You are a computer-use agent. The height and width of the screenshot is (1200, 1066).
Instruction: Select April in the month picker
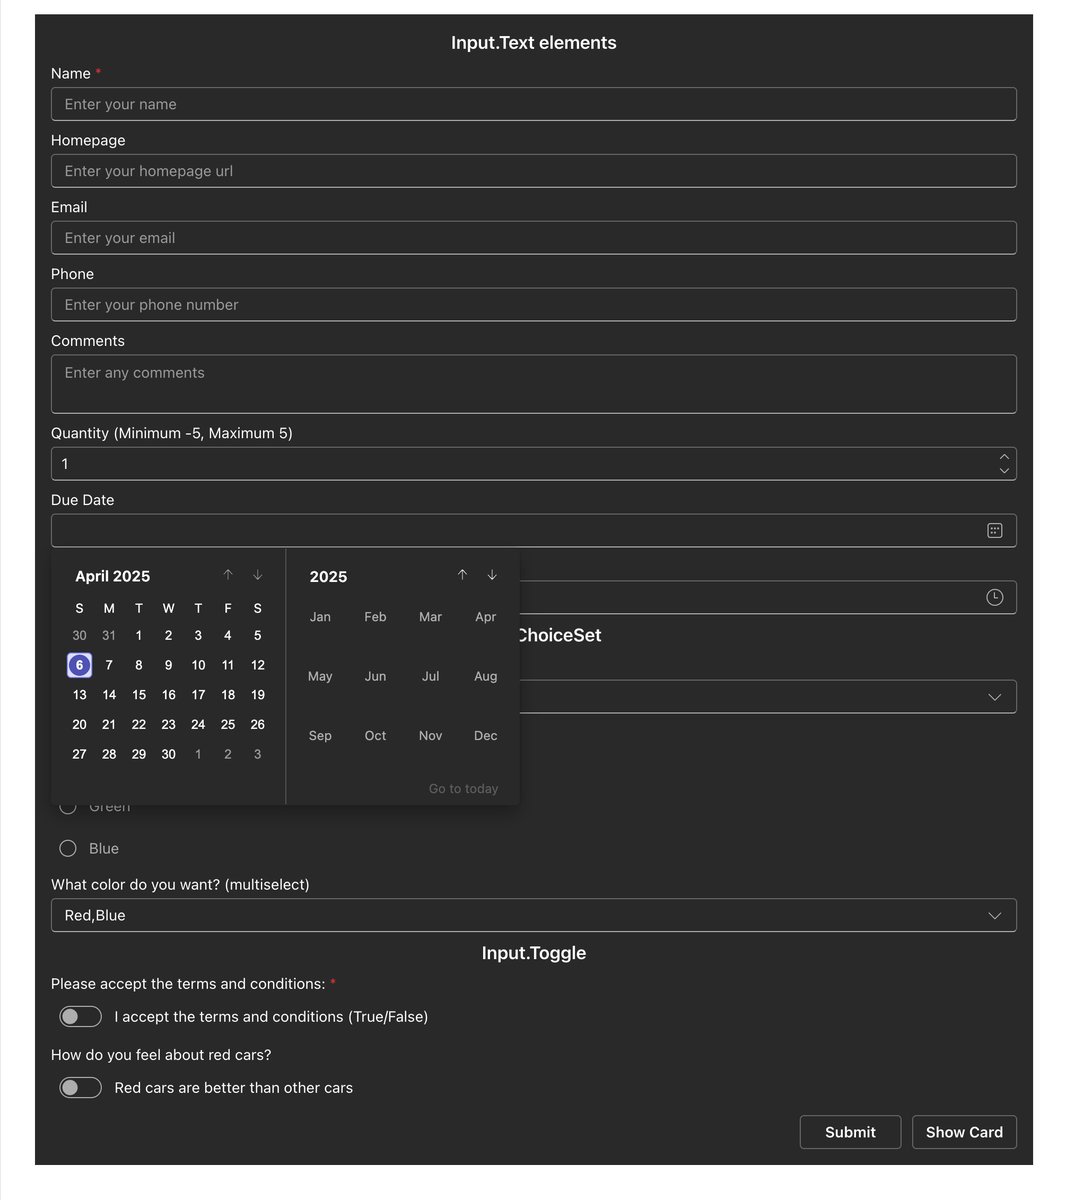coord(485,617)
